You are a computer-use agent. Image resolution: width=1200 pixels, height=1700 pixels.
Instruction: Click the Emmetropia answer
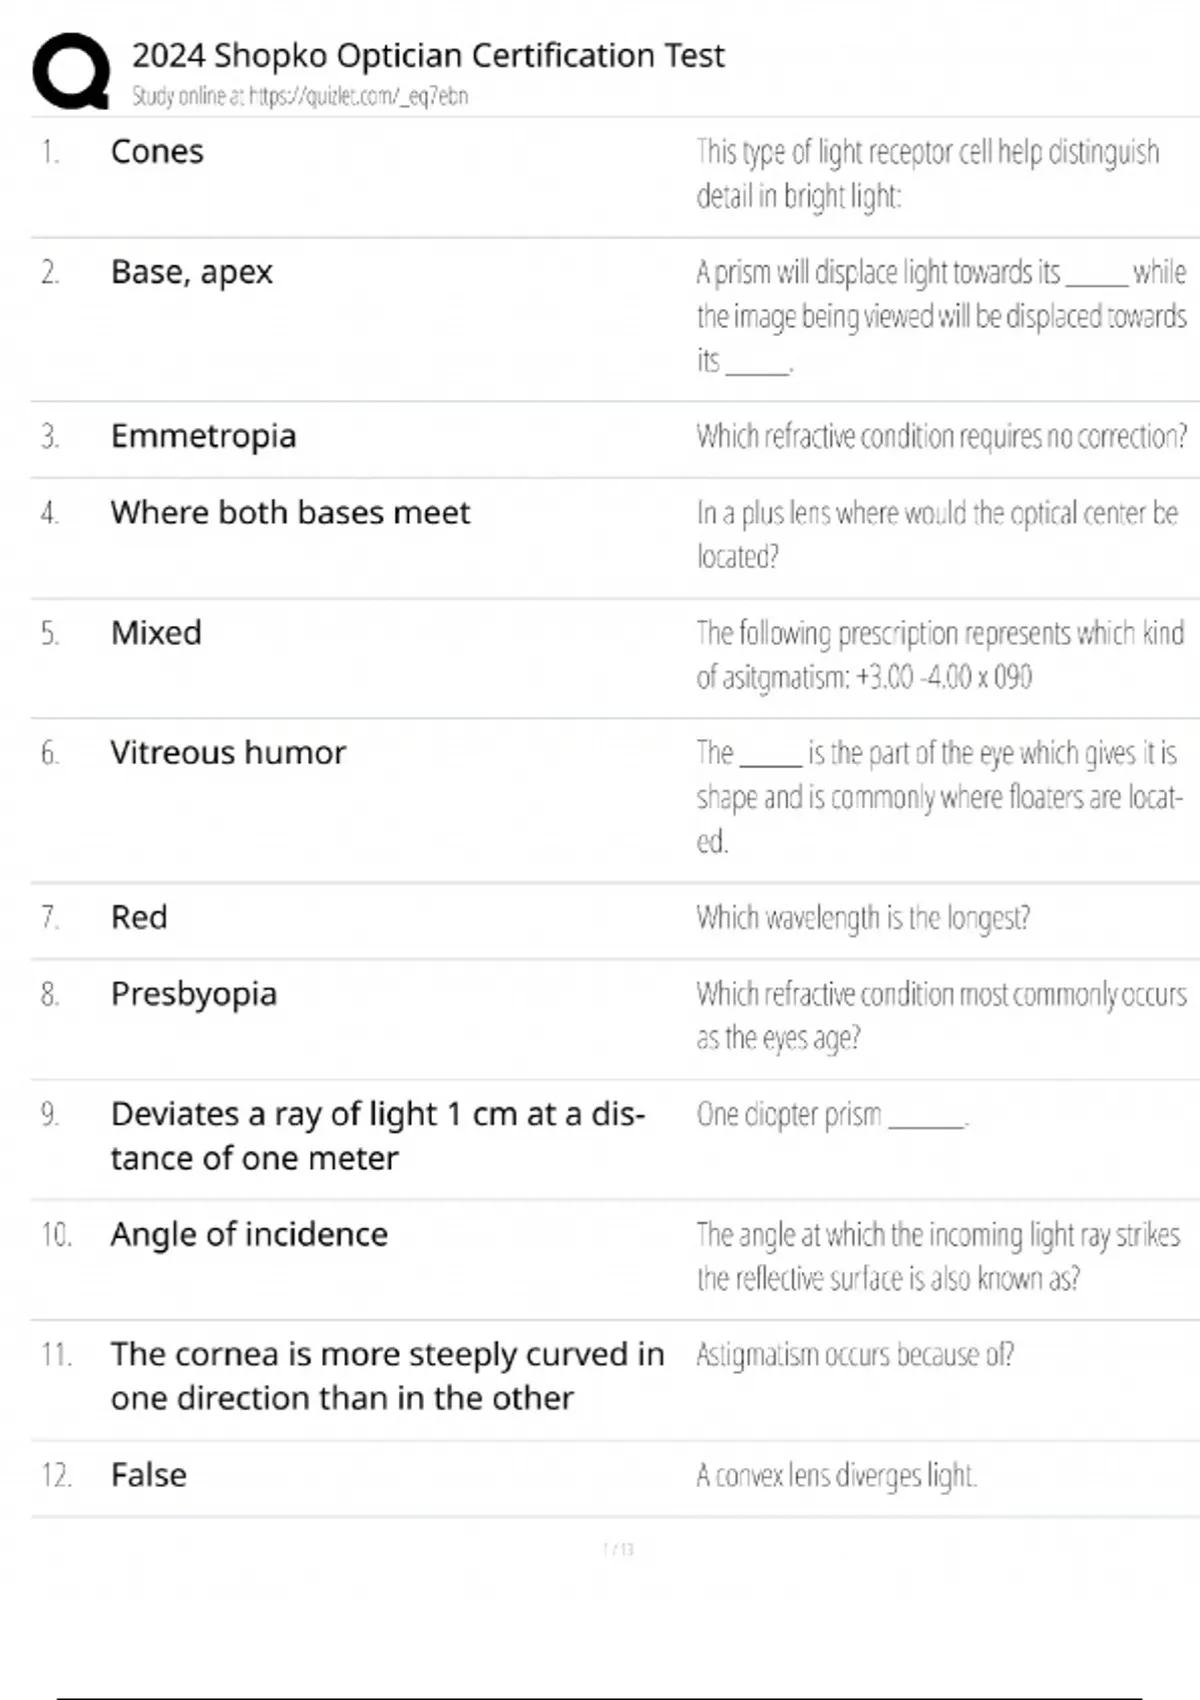[x=203, y=437]
